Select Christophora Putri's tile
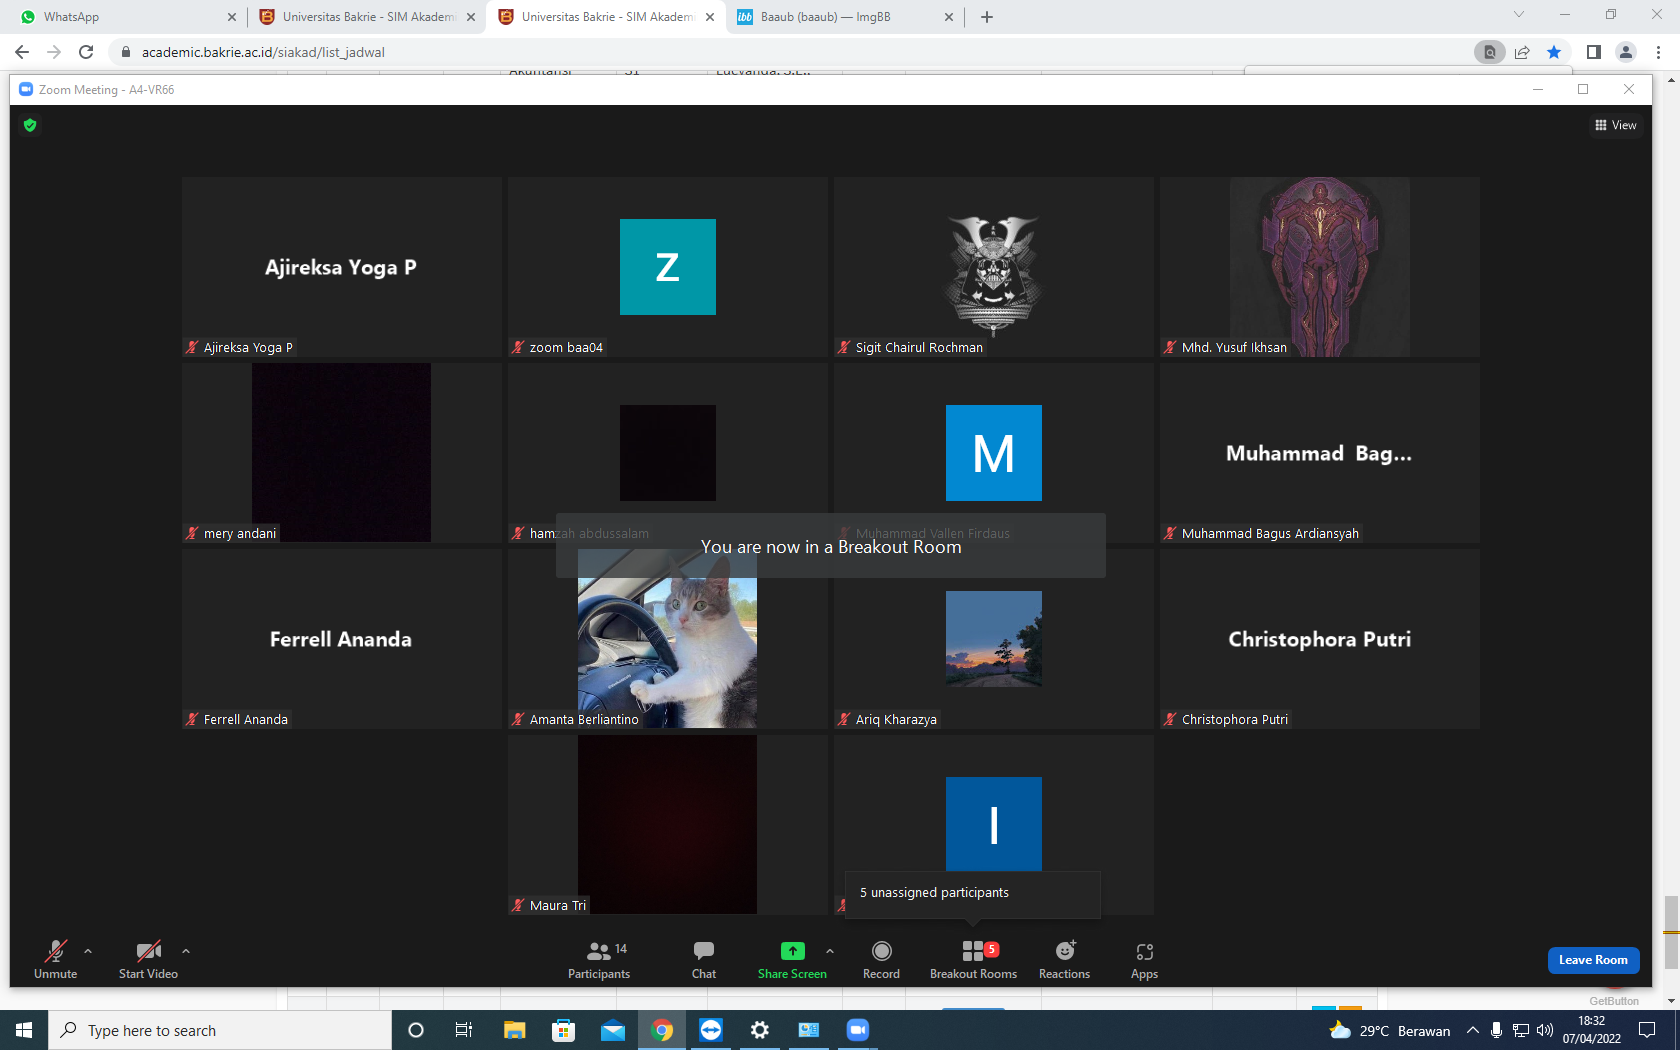 (x=1320, y=639)
